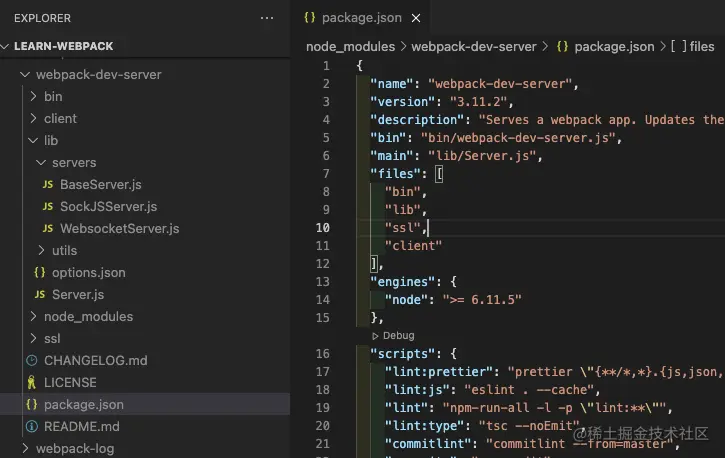Click the "lint:js" script key
This screenshot has width=725, height=458.
click(x=417, y=390)
